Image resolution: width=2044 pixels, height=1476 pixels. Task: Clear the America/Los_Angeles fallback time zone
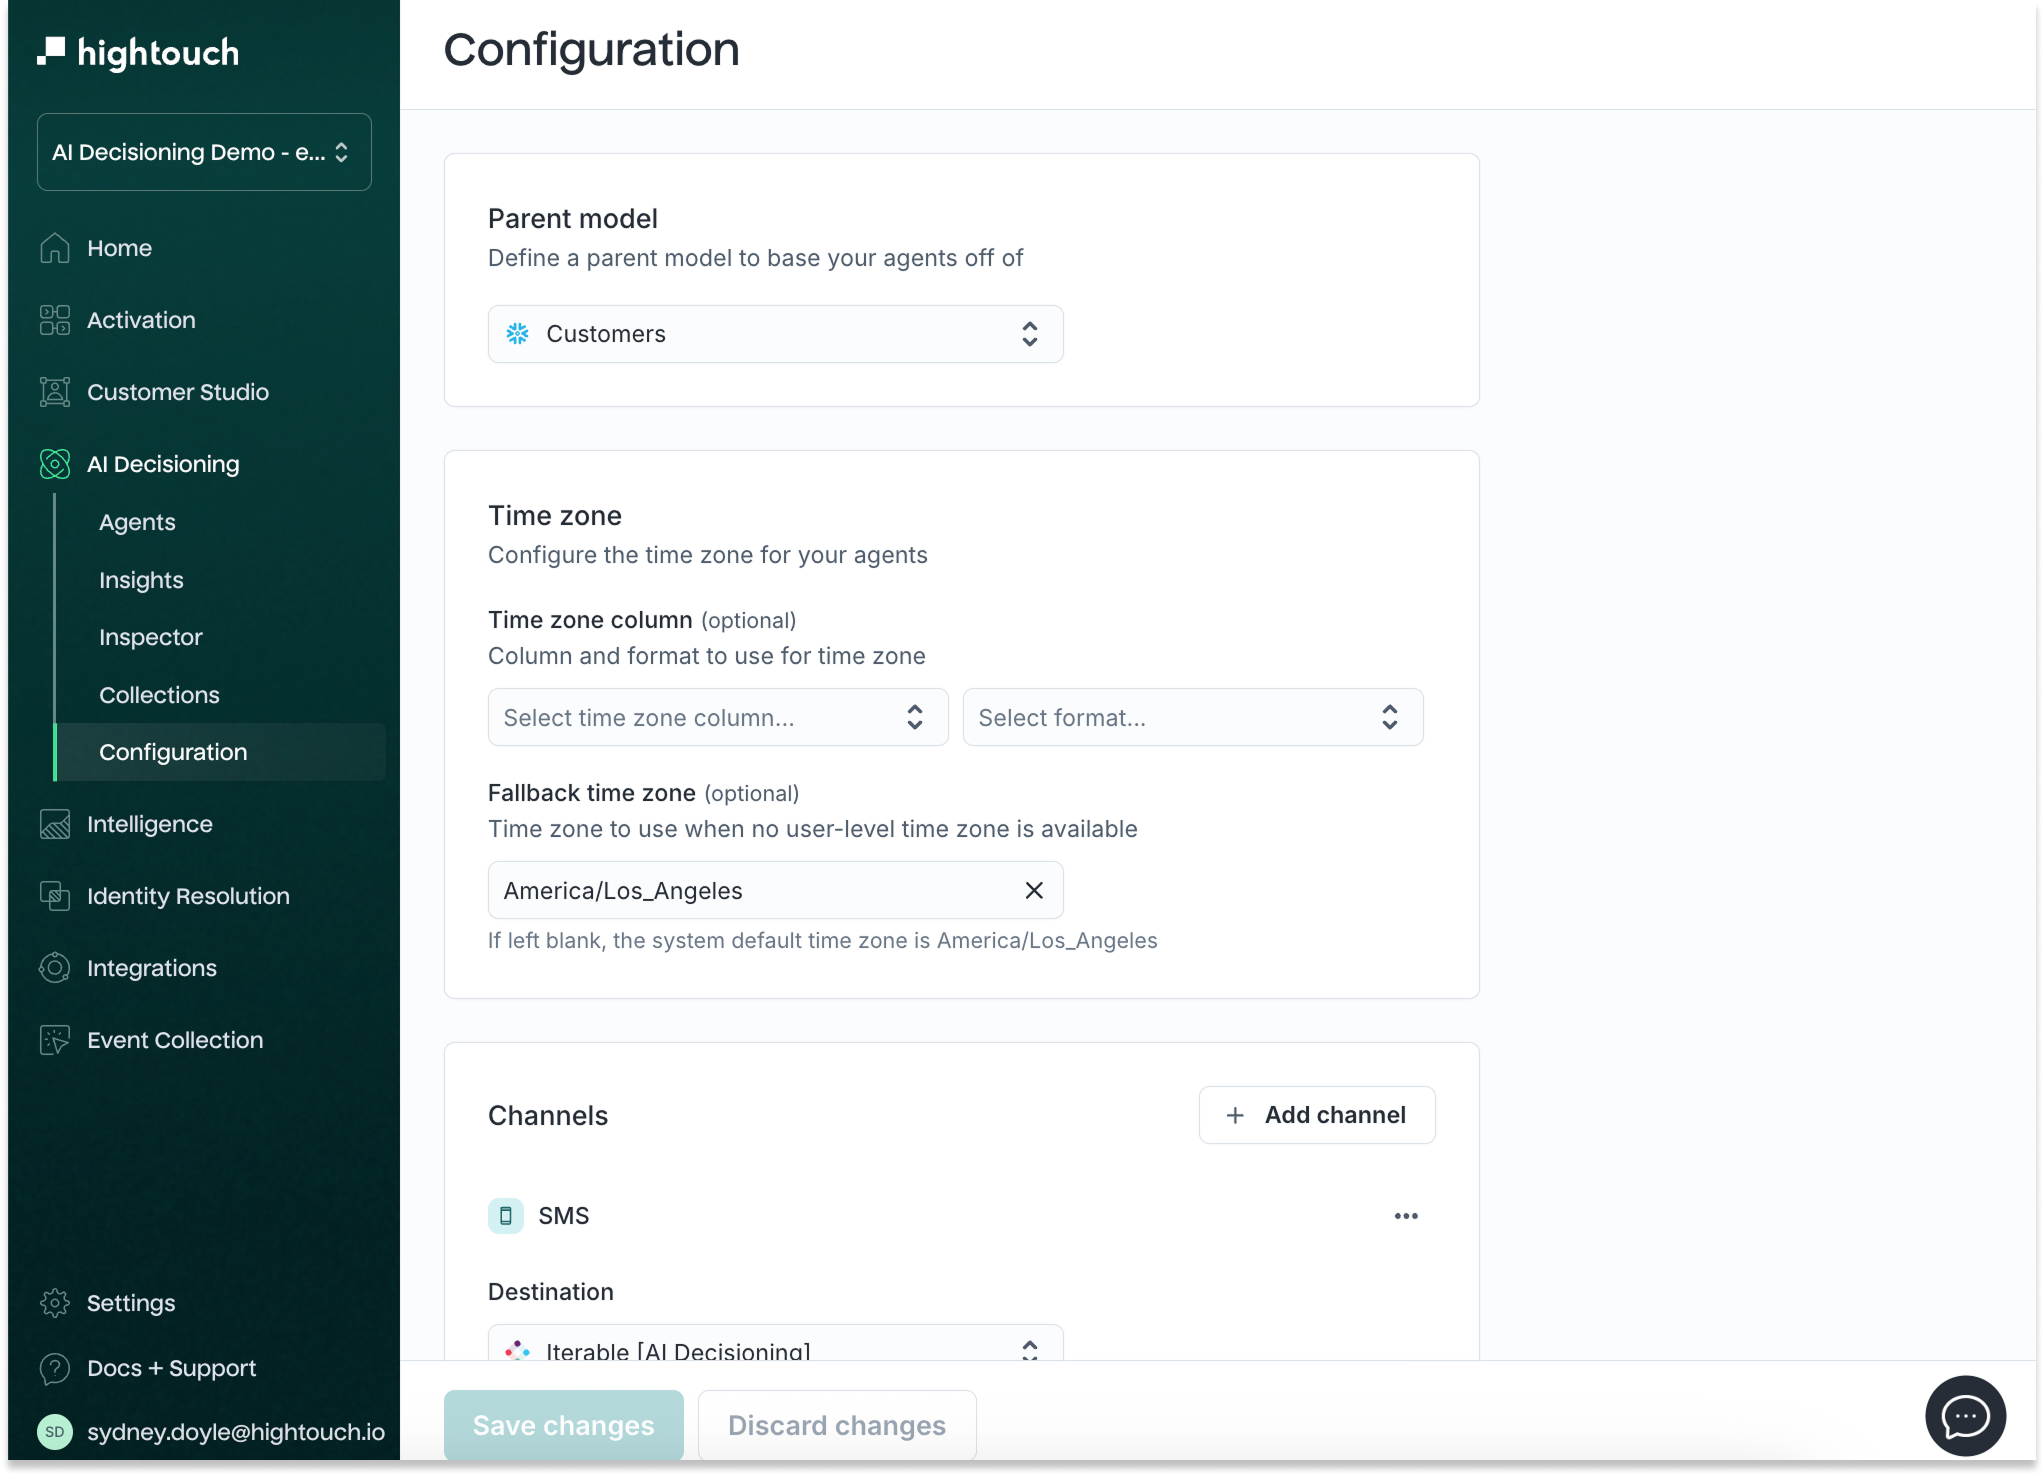[1034, 890]
